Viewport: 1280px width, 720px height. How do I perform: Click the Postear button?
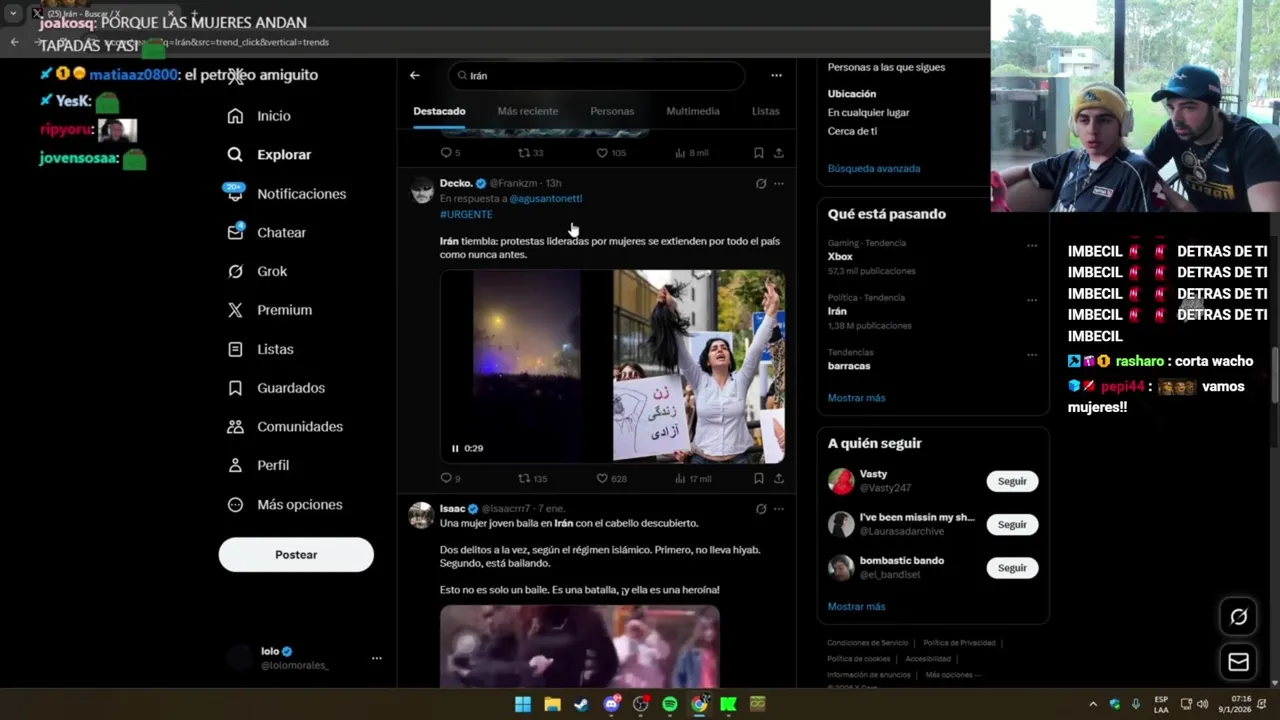[296, 555]
